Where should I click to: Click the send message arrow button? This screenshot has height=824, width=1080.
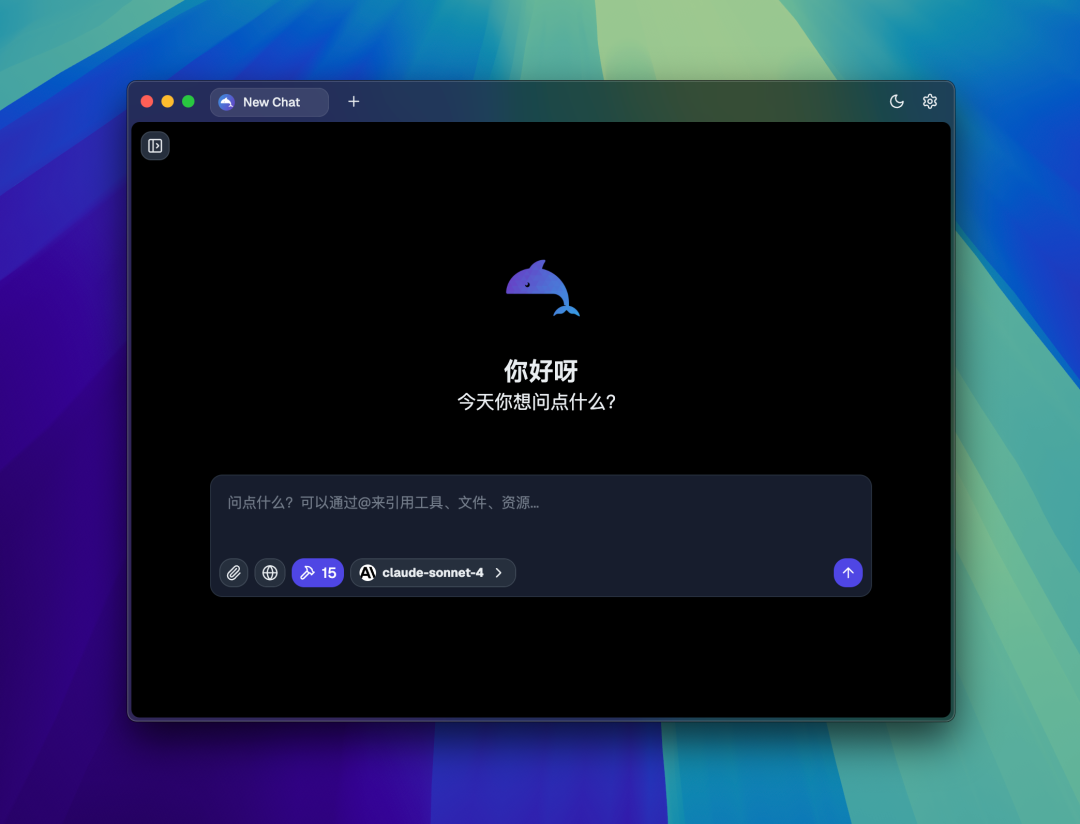pos(847,572)
